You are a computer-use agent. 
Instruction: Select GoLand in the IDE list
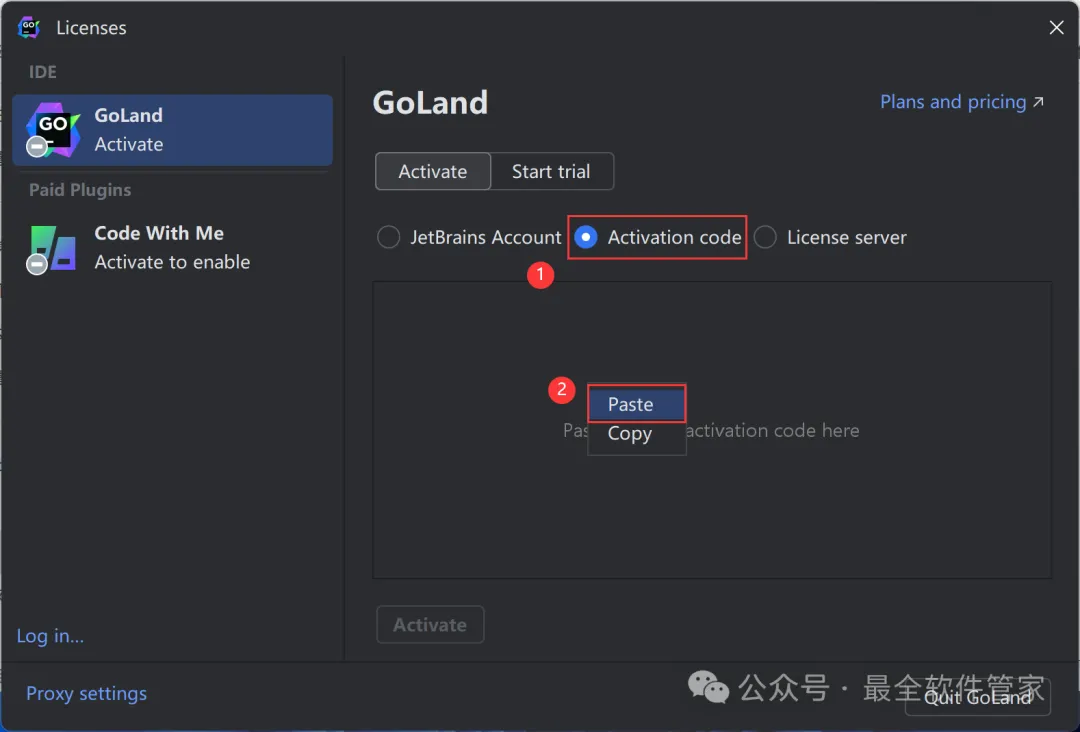(x=172, y=130)
